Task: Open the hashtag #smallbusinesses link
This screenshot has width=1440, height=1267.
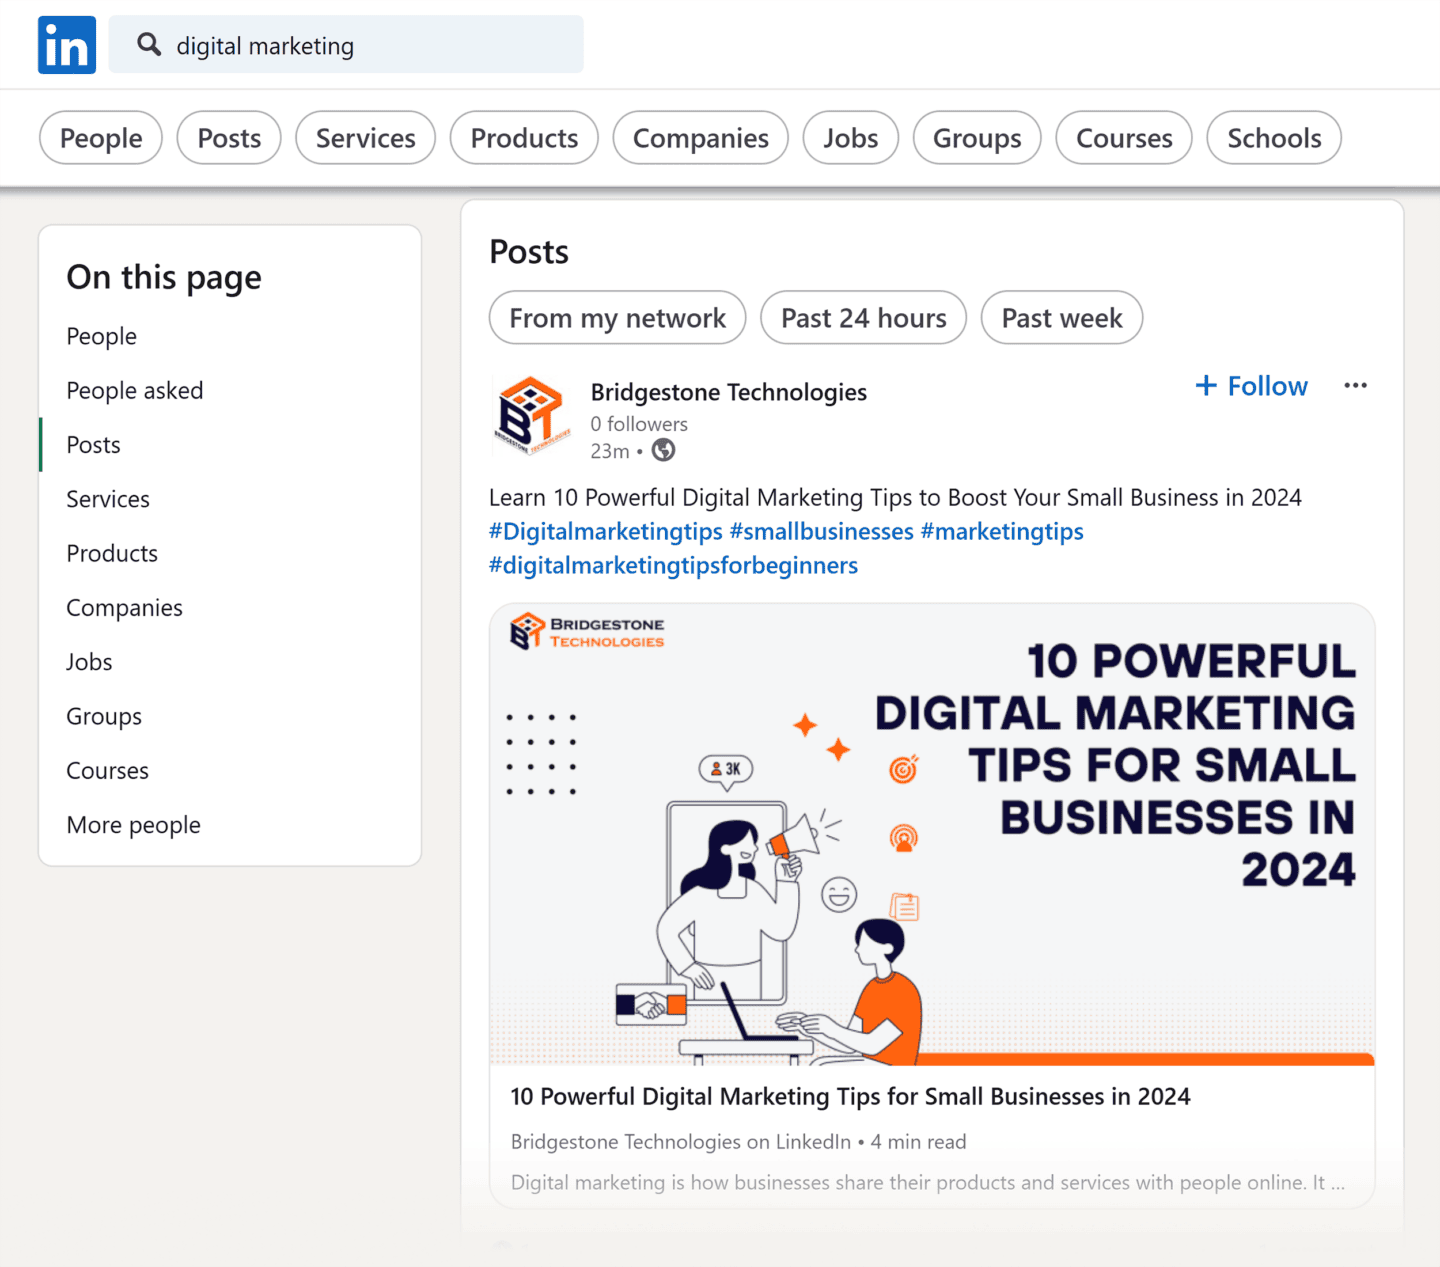Action: pos(821,531)
